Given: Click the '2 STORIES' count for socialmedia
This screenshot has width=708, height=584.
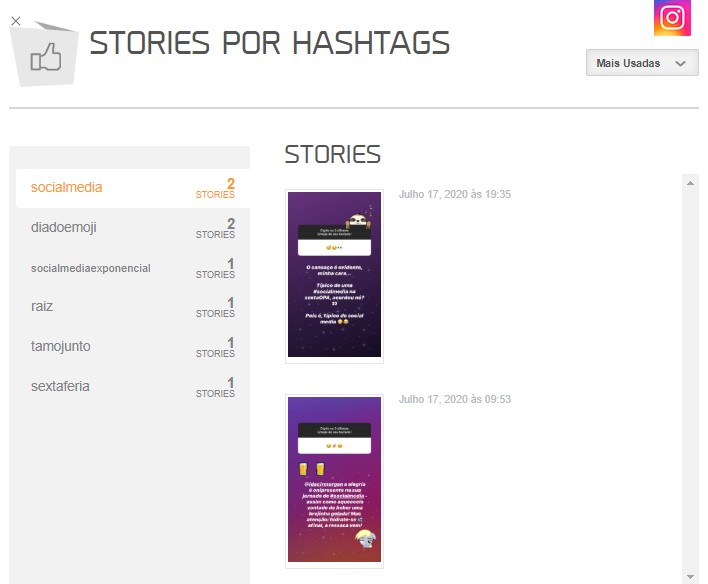Looking at the screenshot, I should pos(215,188).
